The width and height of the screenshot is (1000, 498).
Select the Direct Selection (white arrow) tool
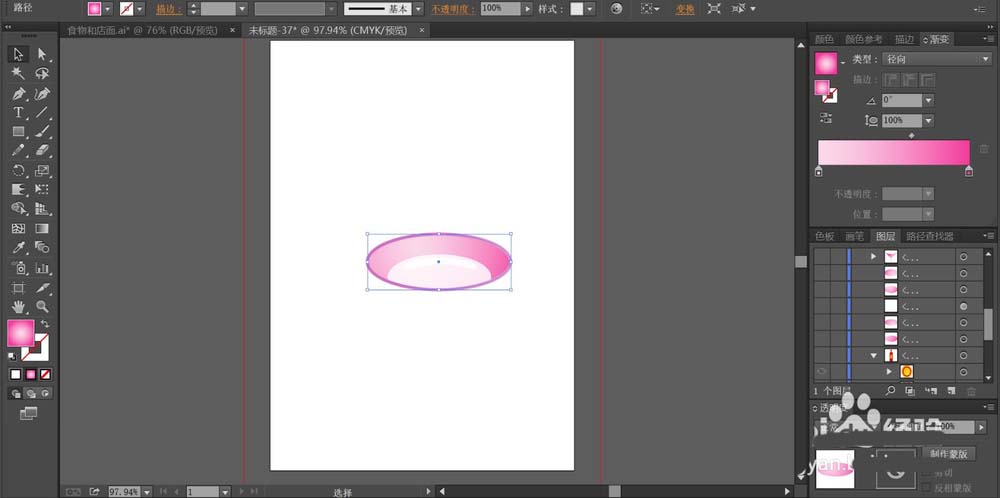(x=42, y=55)
